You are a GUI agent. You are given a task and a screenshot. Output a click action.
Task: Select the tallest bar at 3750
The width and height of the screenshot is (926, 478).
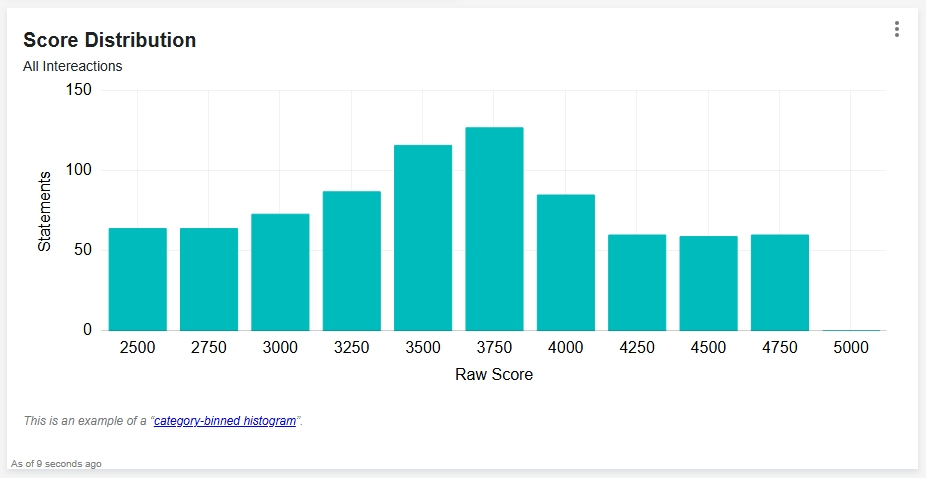coord(494,229)
